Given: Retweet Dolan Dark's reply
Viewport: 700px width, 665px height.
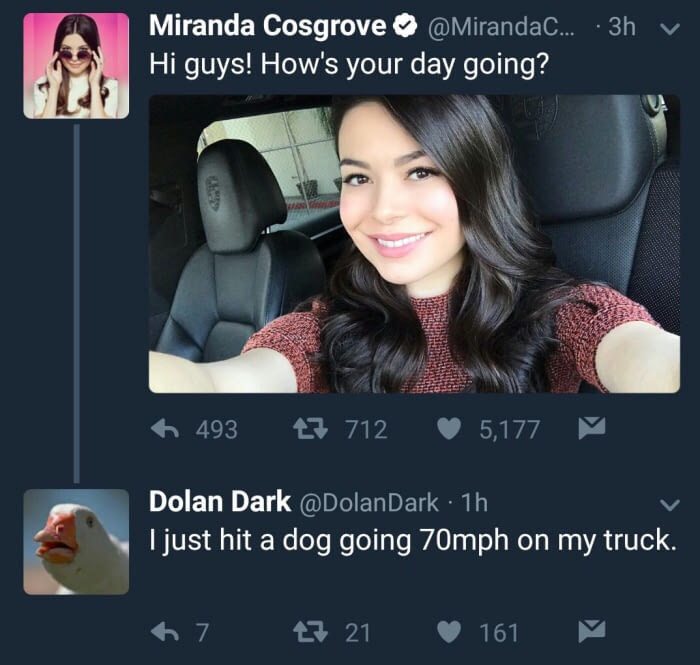Looking at the screenshot, I should pos(310,632).
